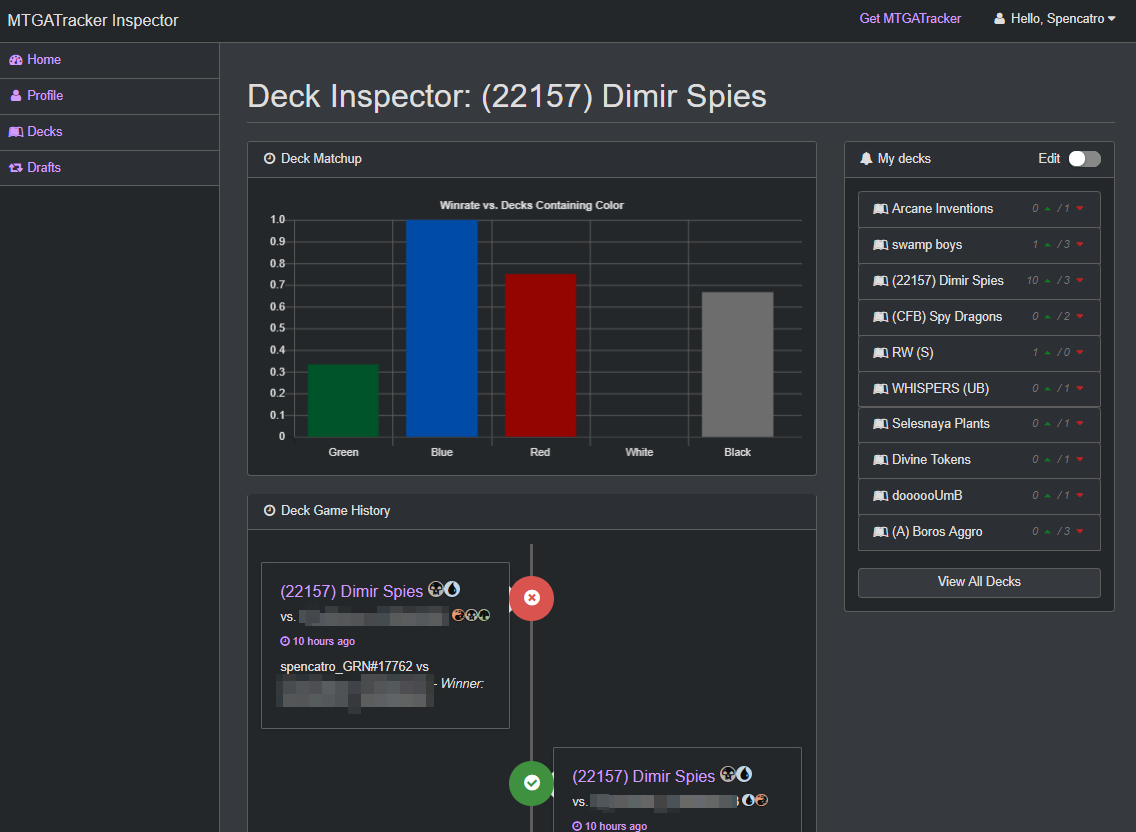Click the red losses arrow on RW (S)
This screenshot has height=832, width=1136.
coord(1080,353)
